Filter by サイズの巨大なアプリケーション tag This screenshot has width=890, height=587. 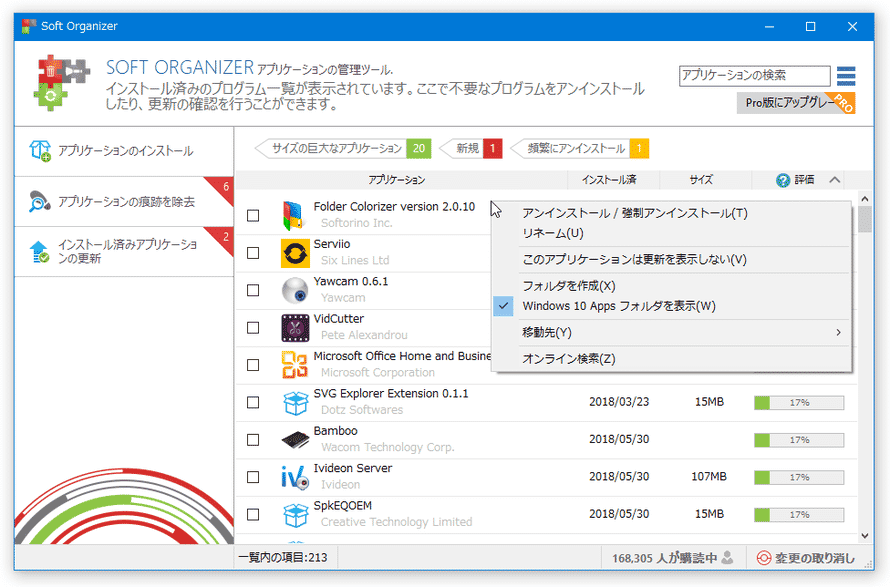(343, 149)
